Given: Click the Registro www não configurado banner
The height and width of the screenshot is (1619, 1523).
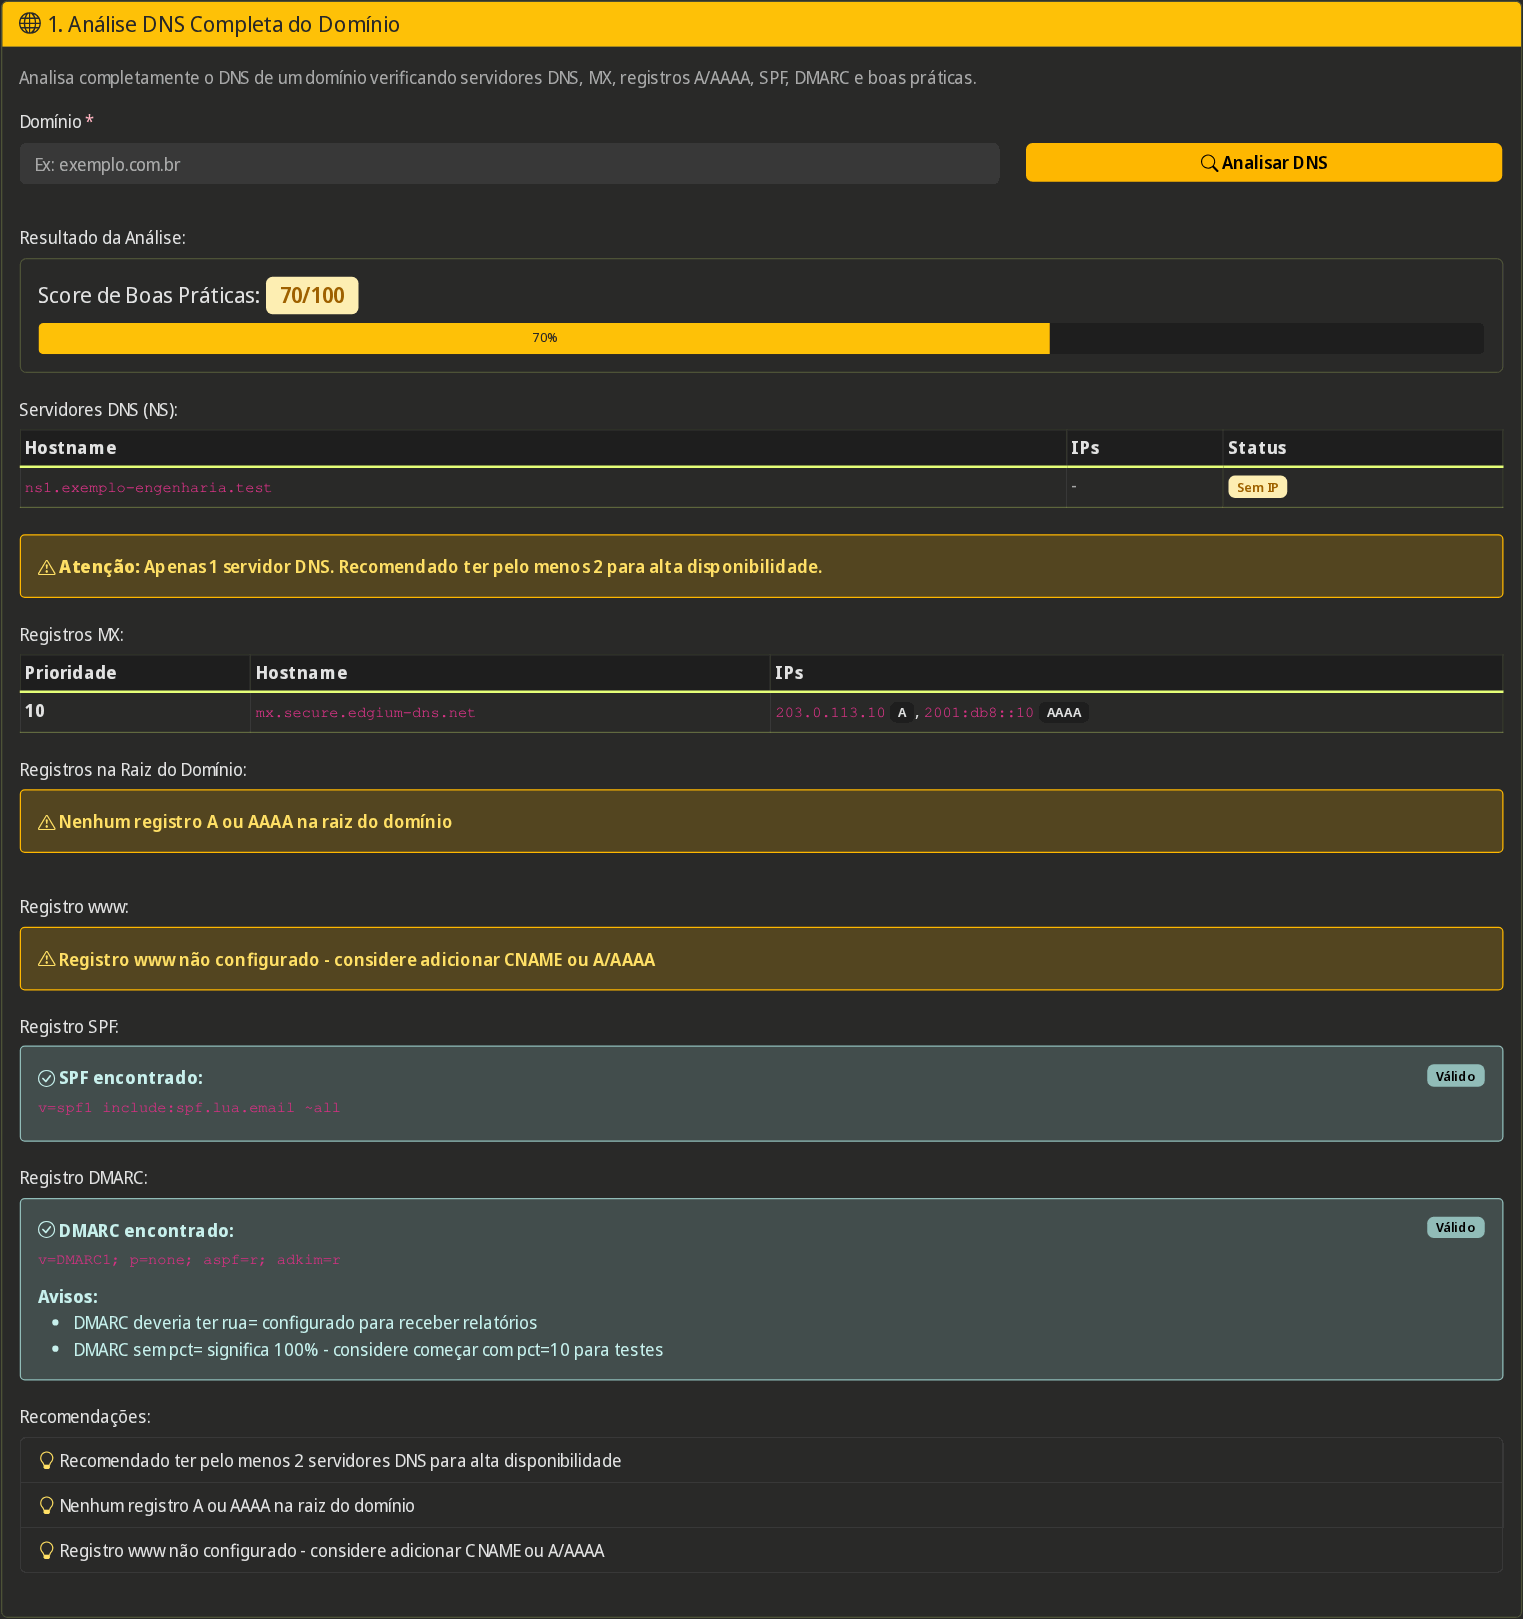Looking at the screenshot, I should pos(761,959).
